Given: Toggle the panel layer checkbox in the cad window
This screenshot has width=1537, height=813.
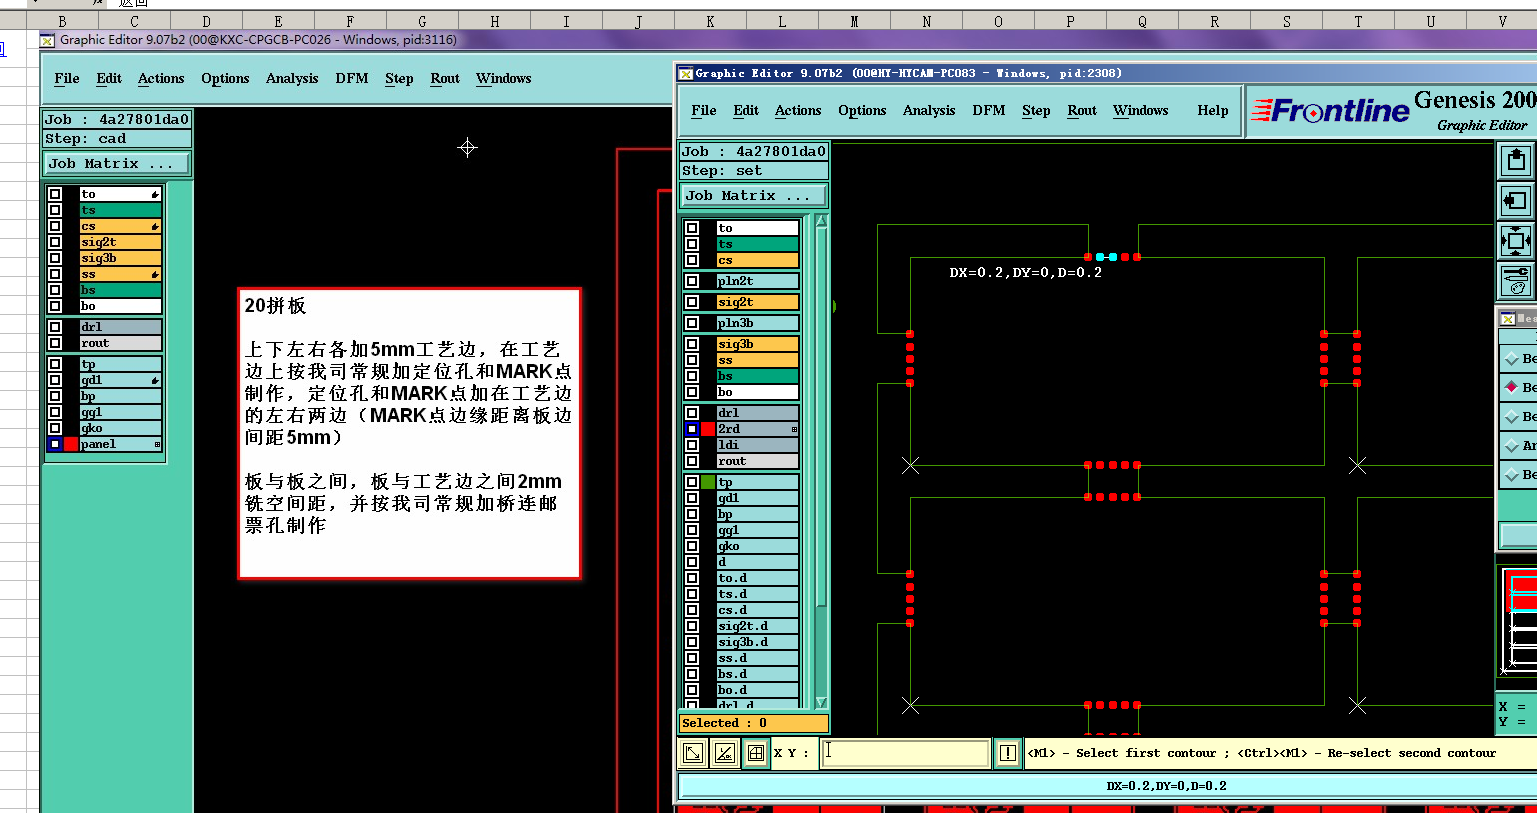Looking at the screenshot, I should pos(55,444).
